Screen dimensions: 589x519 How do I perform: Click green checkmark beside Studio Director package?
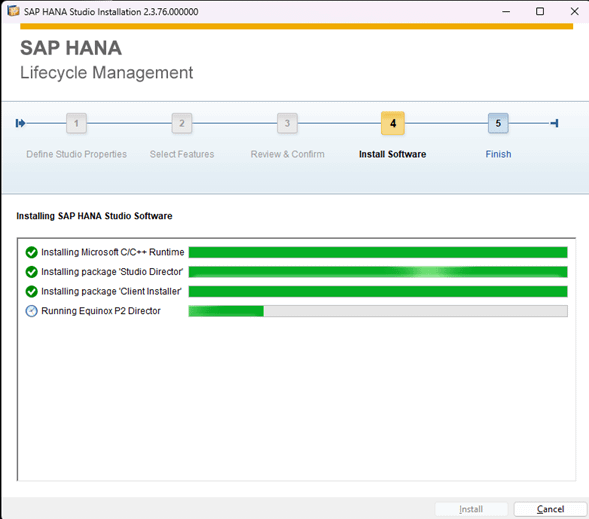click(32, 272)
